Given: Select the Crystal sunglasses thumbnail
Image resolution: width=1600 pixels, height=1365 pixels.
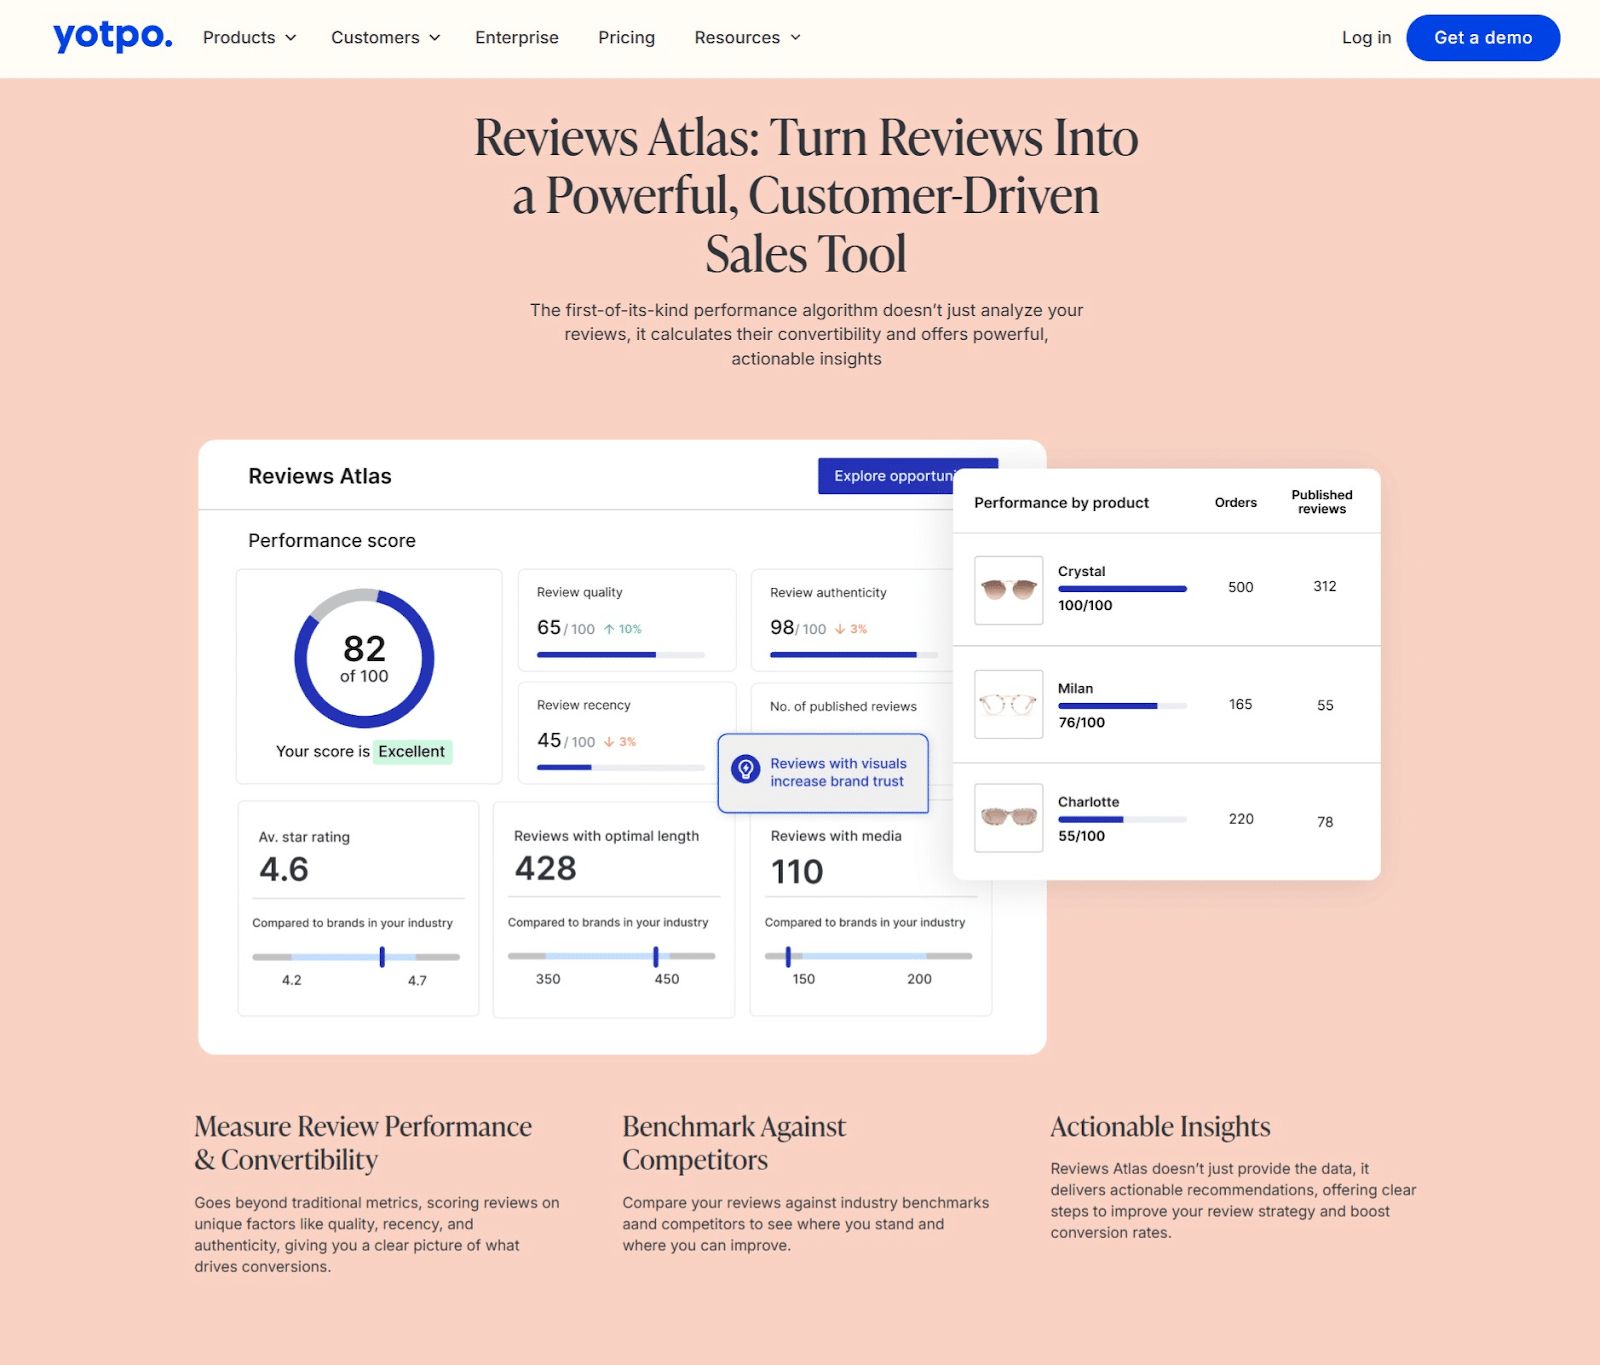Looking at the screenshot, I should (x=1007, y=588).
